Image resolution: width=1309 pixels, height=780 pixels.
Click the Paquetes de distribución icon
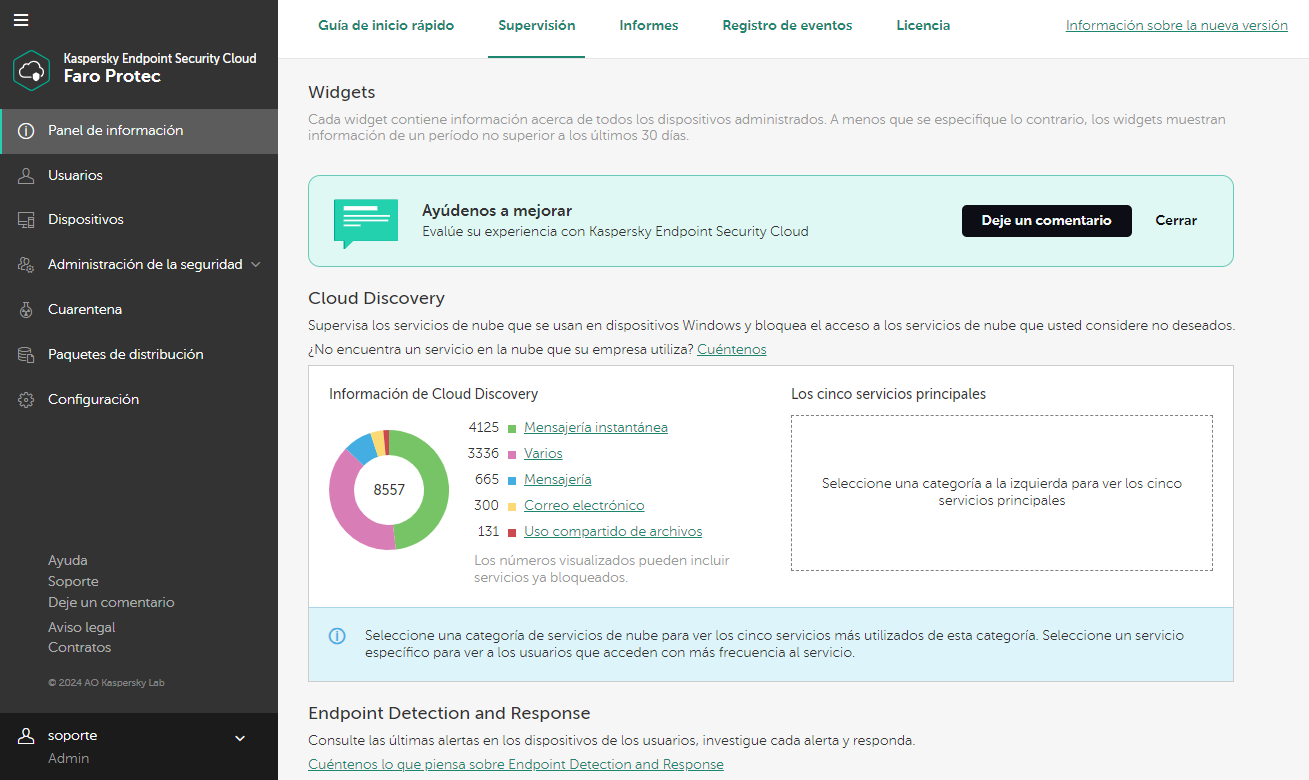pos(27,355)
